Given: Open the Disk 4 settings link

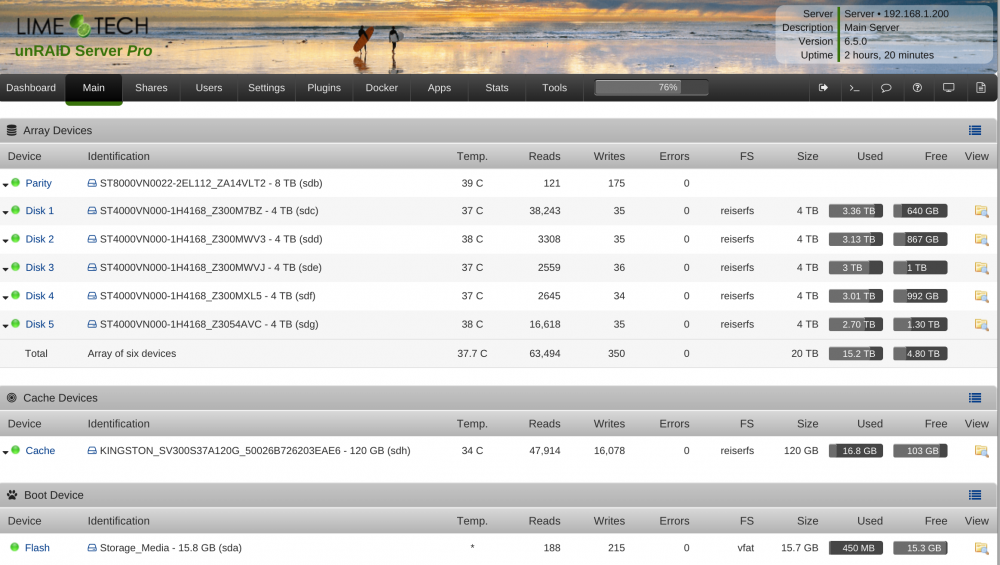Looking at the screenshot, I should pos(40,296).
